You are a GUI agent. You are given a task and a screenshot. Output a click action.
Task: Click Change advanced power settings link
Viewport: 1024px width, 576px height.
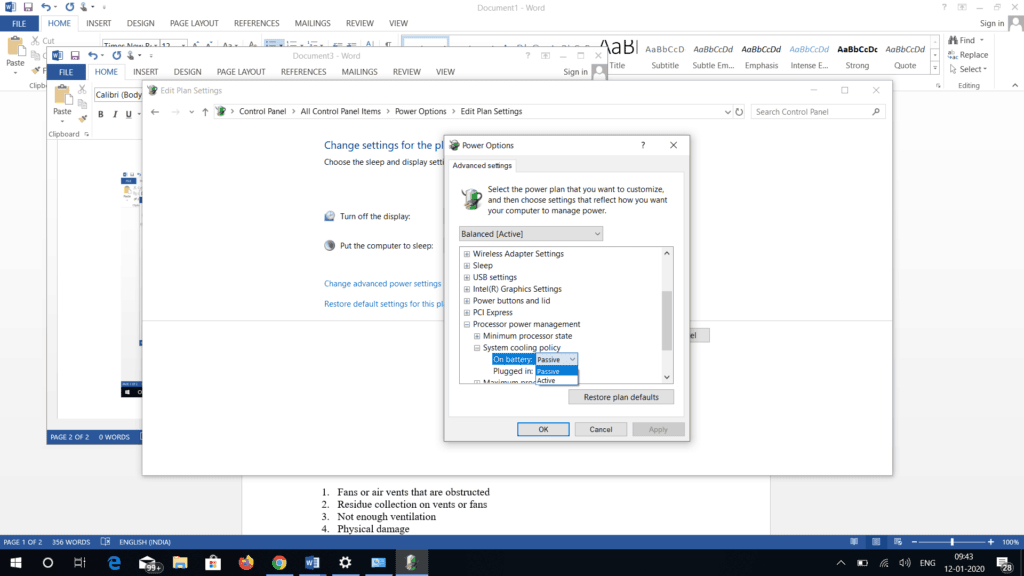pos(383,283)
